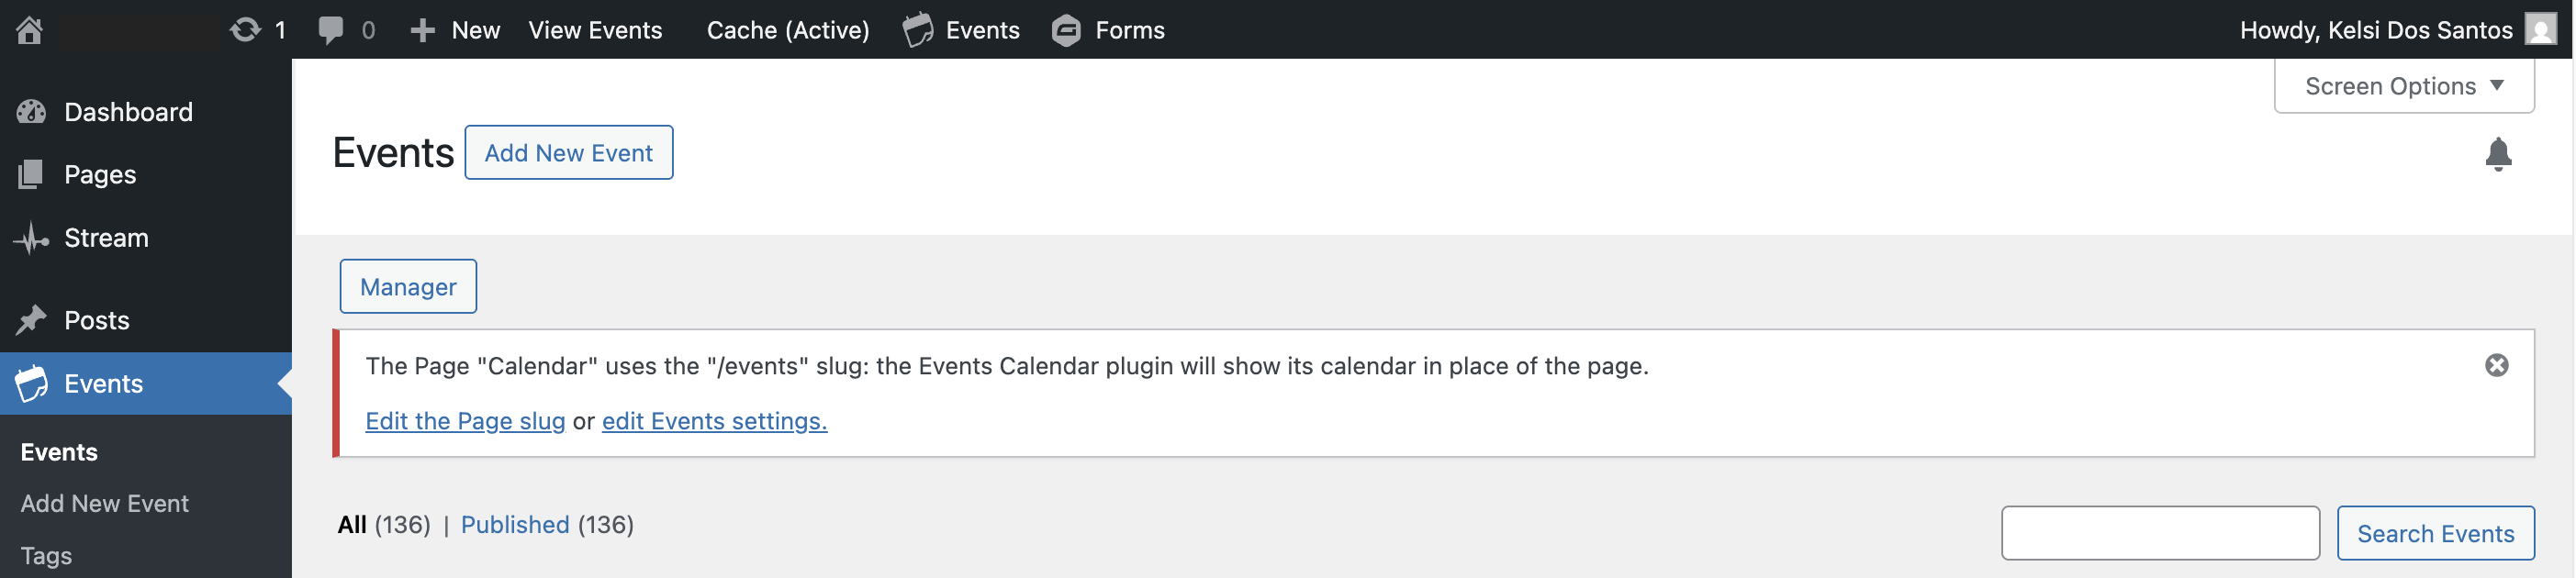Viewport: 2576px width, 578px height.
Task: Click the user avatar thumbnail
Action: pyautogui.click(x=2540, y=29)
